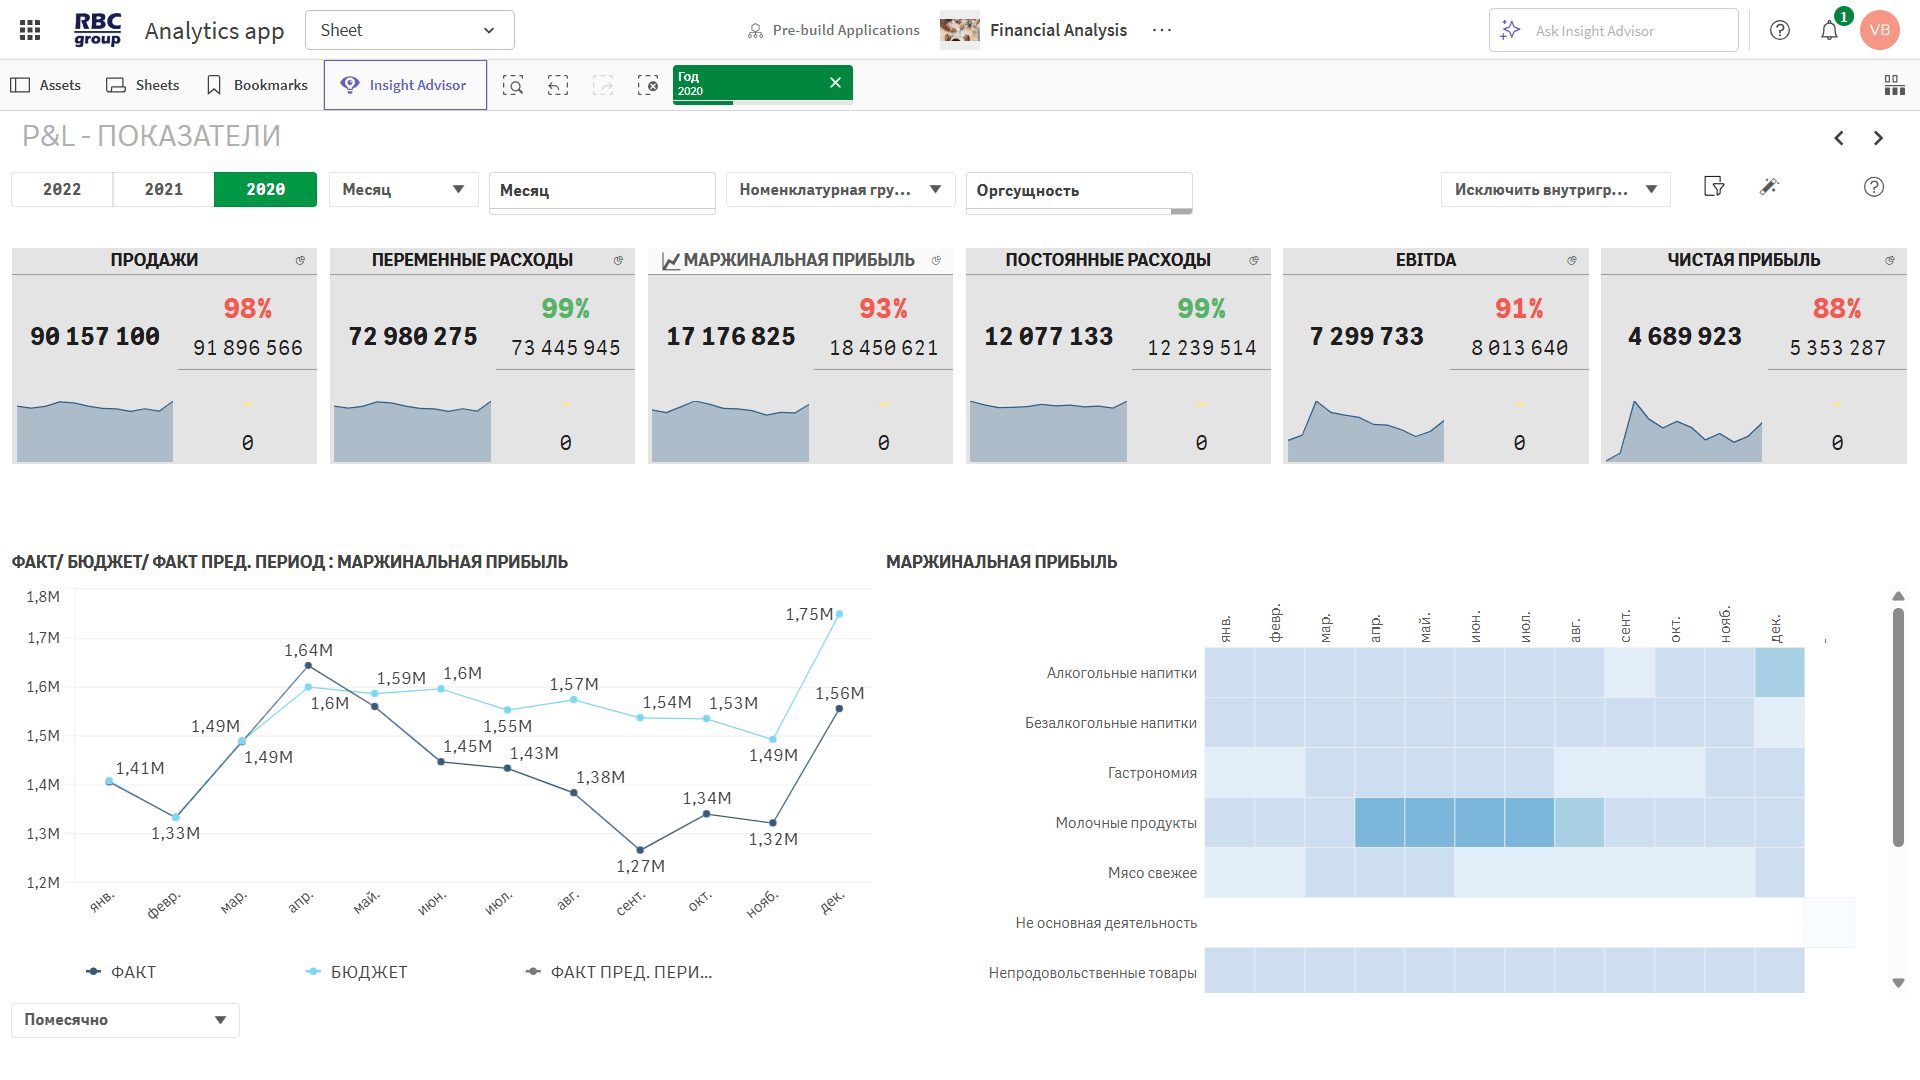The image size is (1920, 1080).
Task: Click the smart search selection icon
Action: coord(513,85)
